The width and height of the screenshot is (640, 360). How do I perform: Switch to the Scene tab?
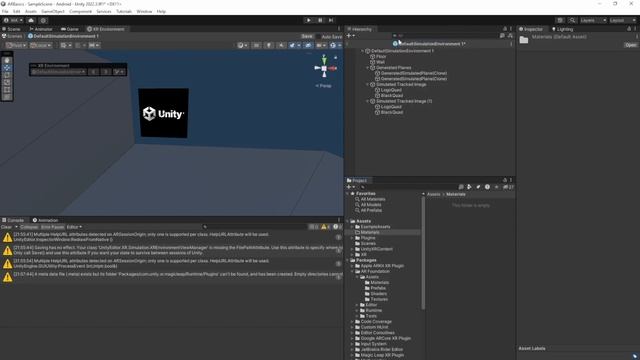pos(11,29)
